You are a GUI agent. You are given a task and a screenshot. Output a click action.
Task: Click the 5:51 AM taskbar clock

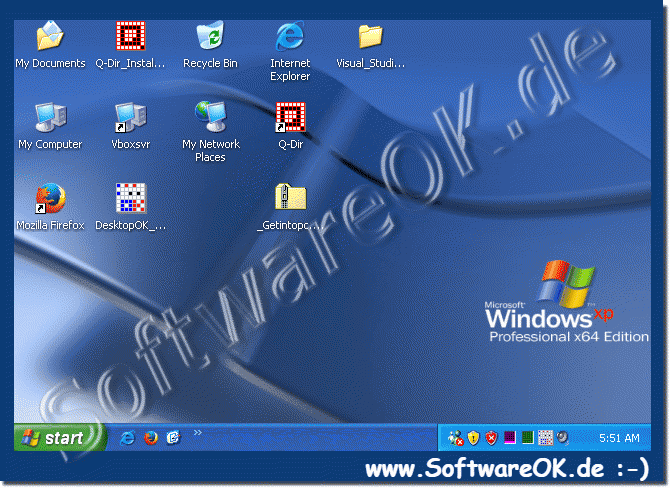click(x=619, y=438)
